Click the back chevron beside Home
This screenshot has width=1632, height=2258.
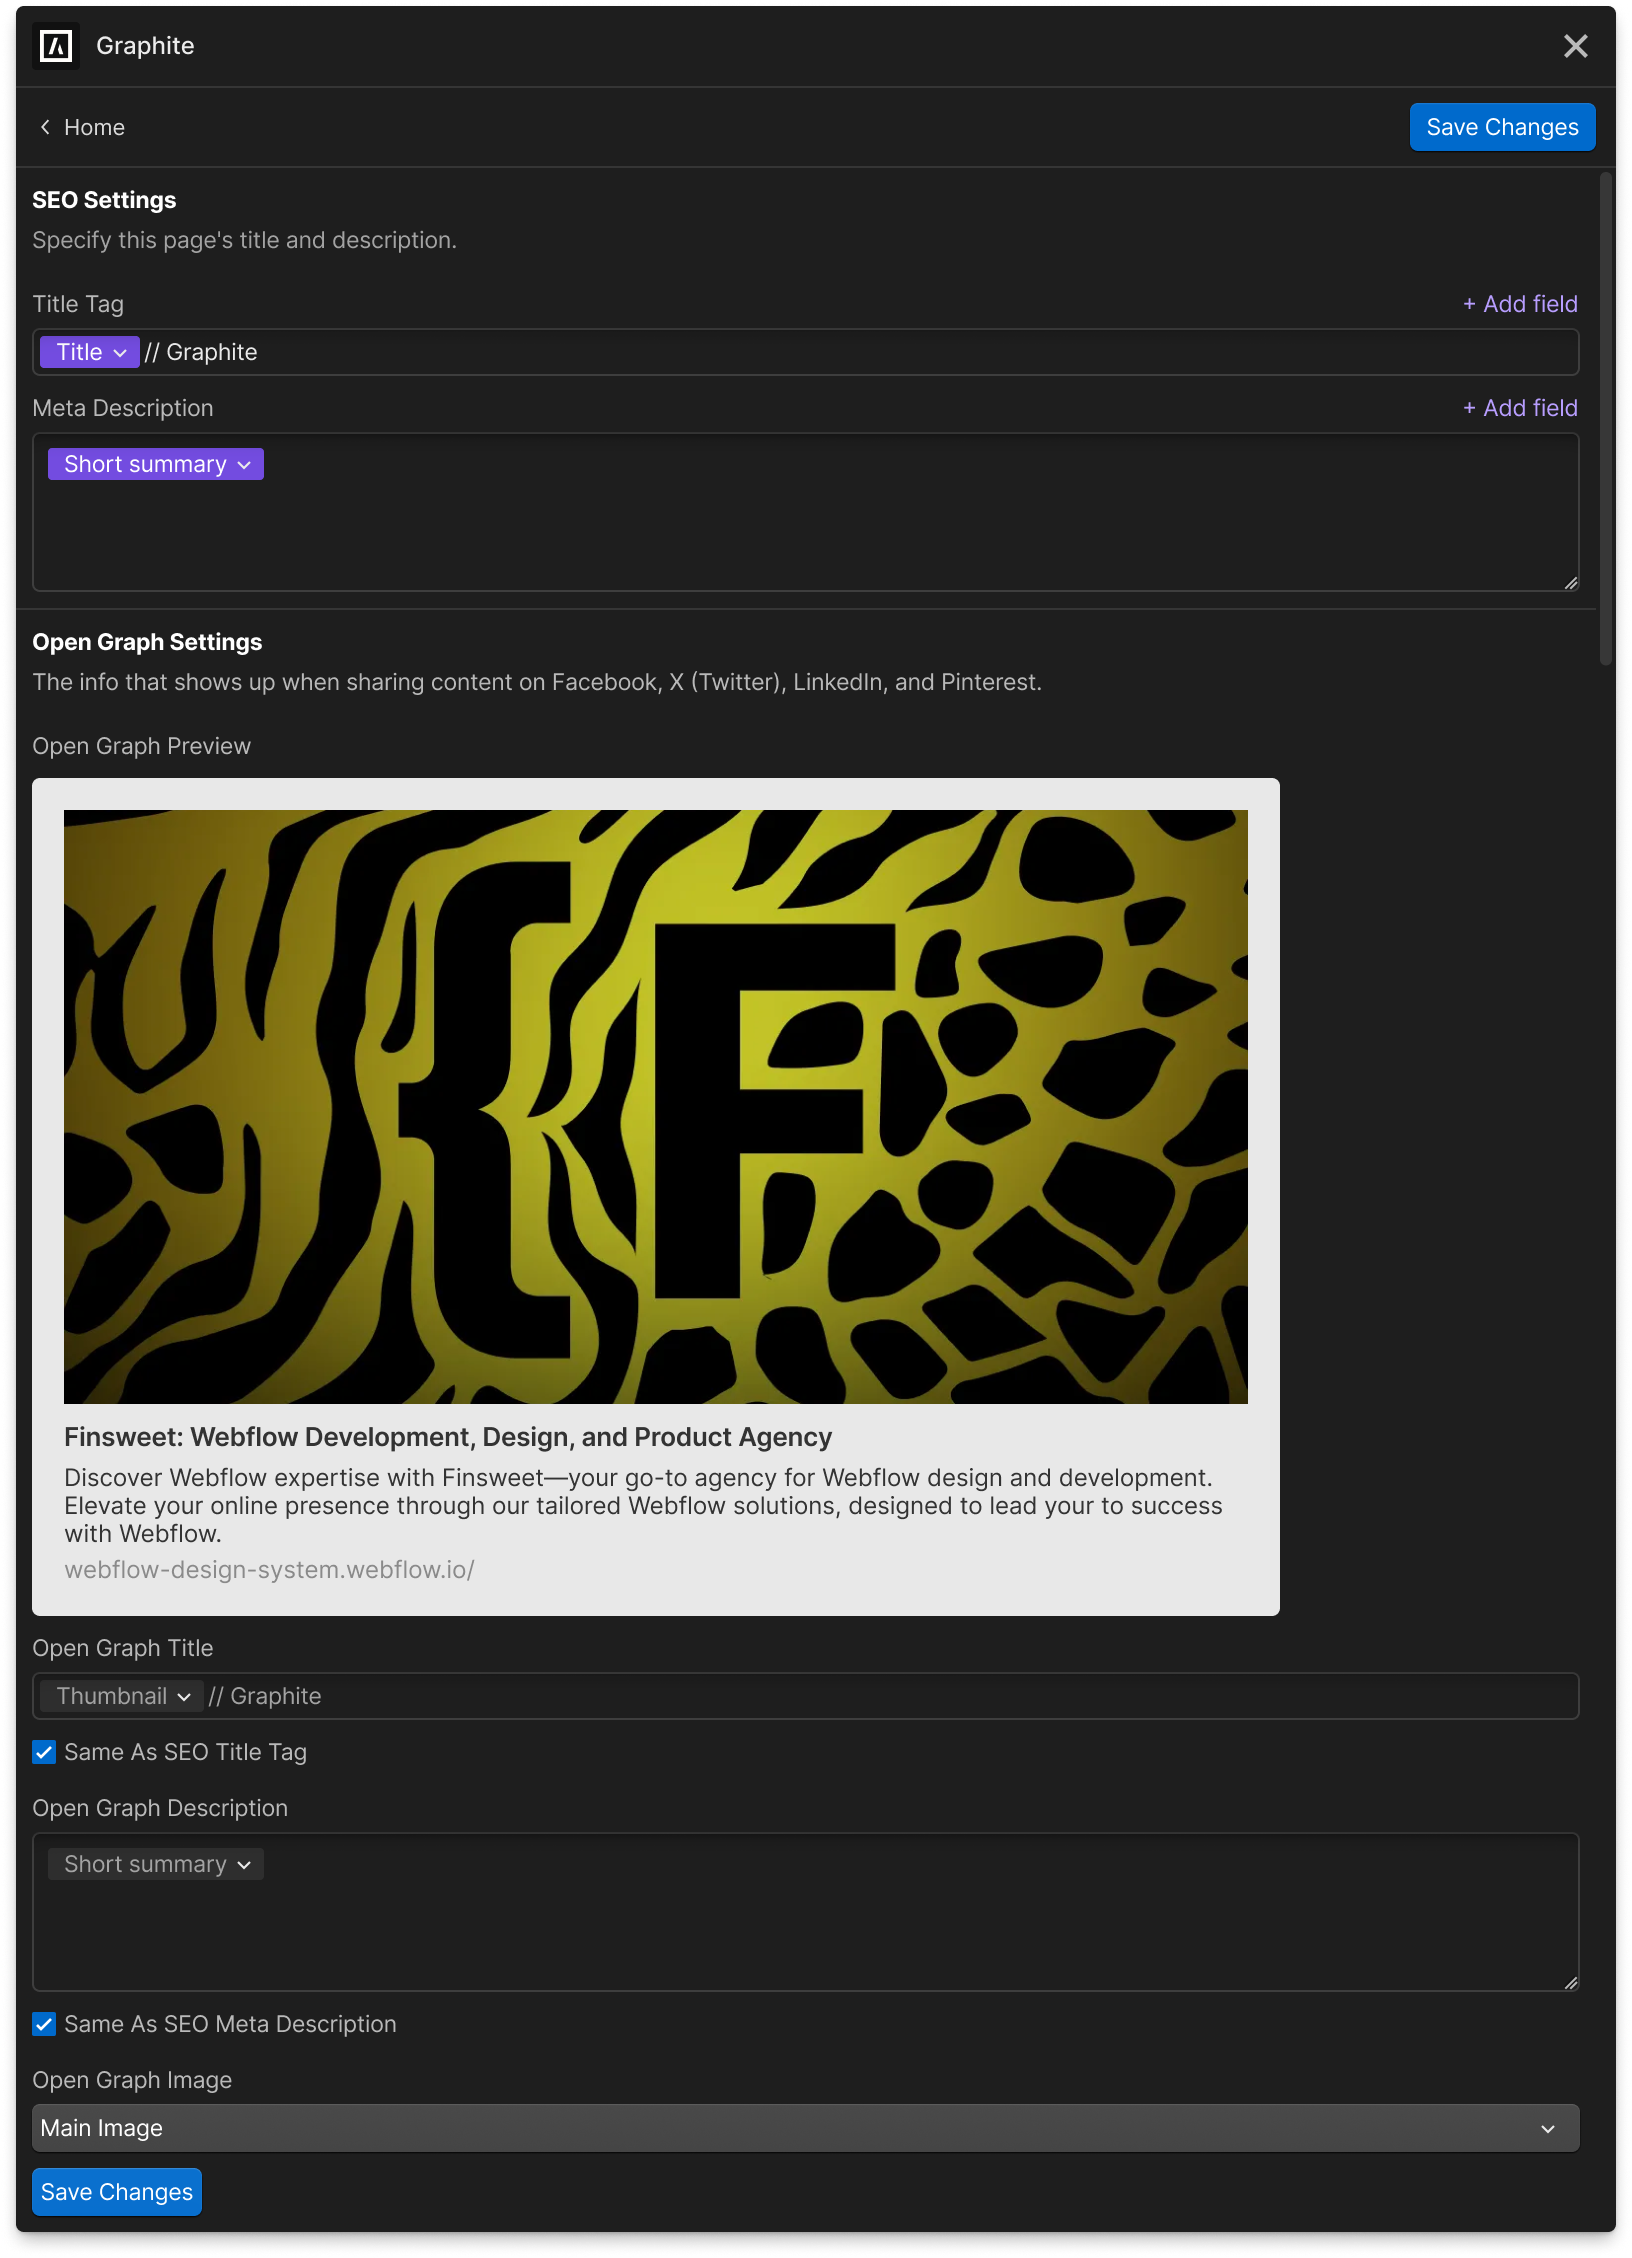coord(45,127)
